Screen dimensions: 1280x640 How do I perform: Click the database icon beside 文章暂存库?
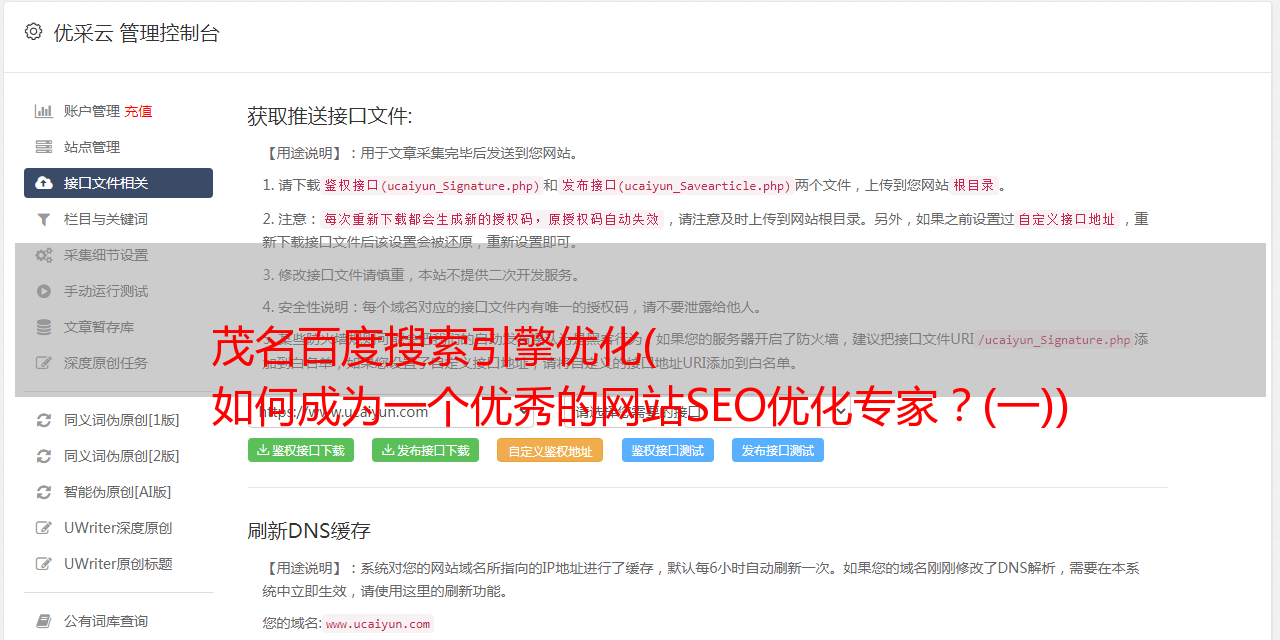coord(44,327)
